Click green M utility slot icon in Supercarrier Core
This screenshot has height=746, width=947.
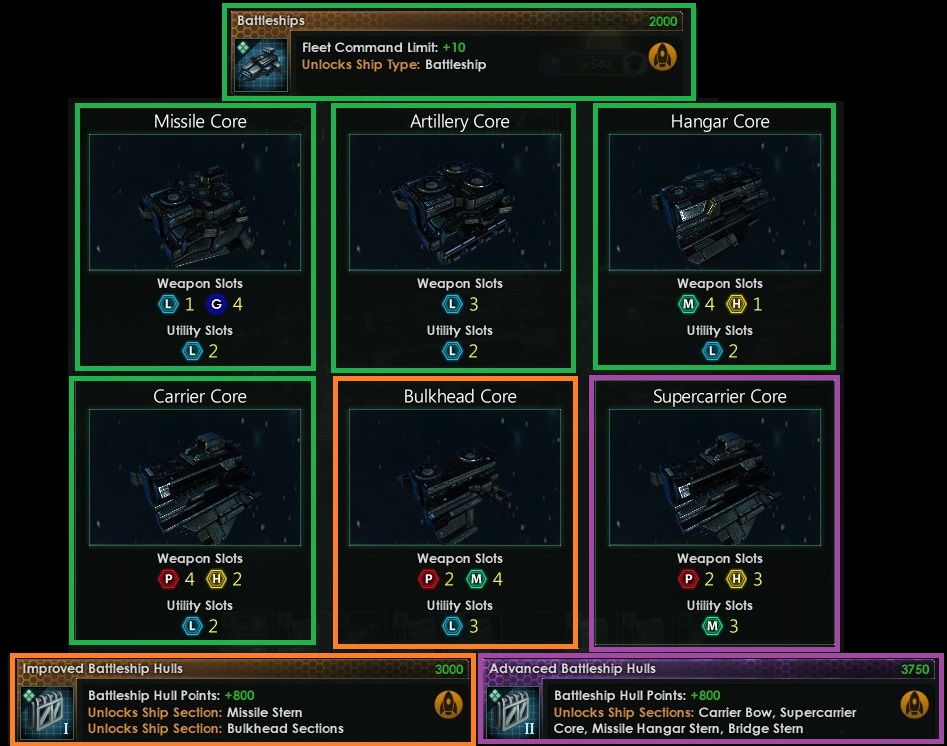[x=713, y=626]
